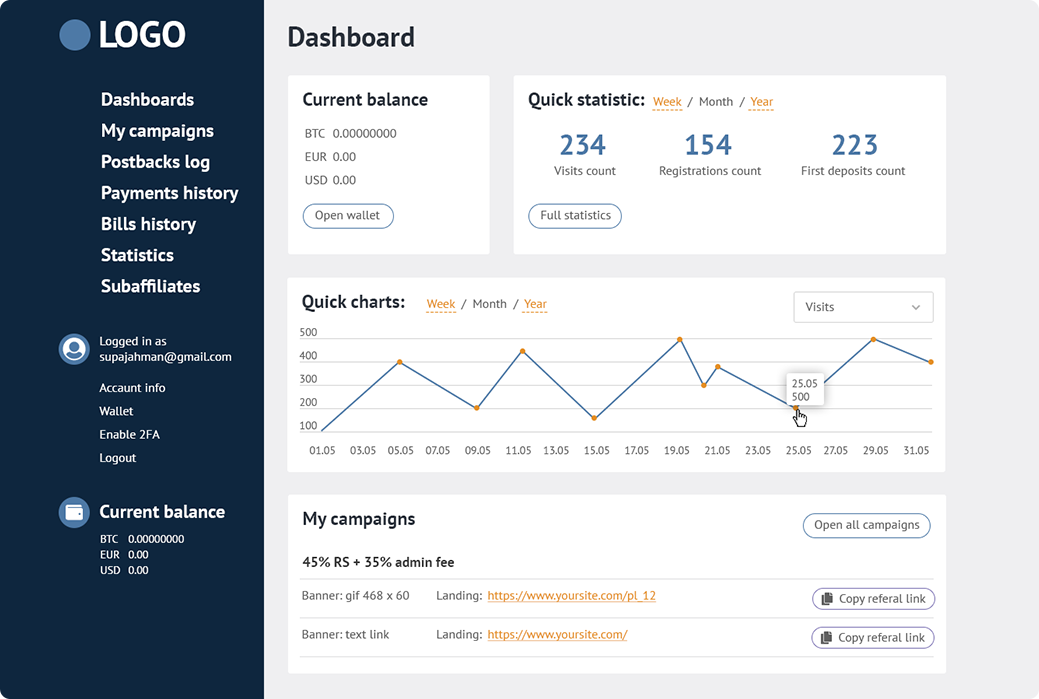Screen dimensions: 1039x699
Task: Click USD 0.00 in Current balance card
Action: [x=330, y=180]
